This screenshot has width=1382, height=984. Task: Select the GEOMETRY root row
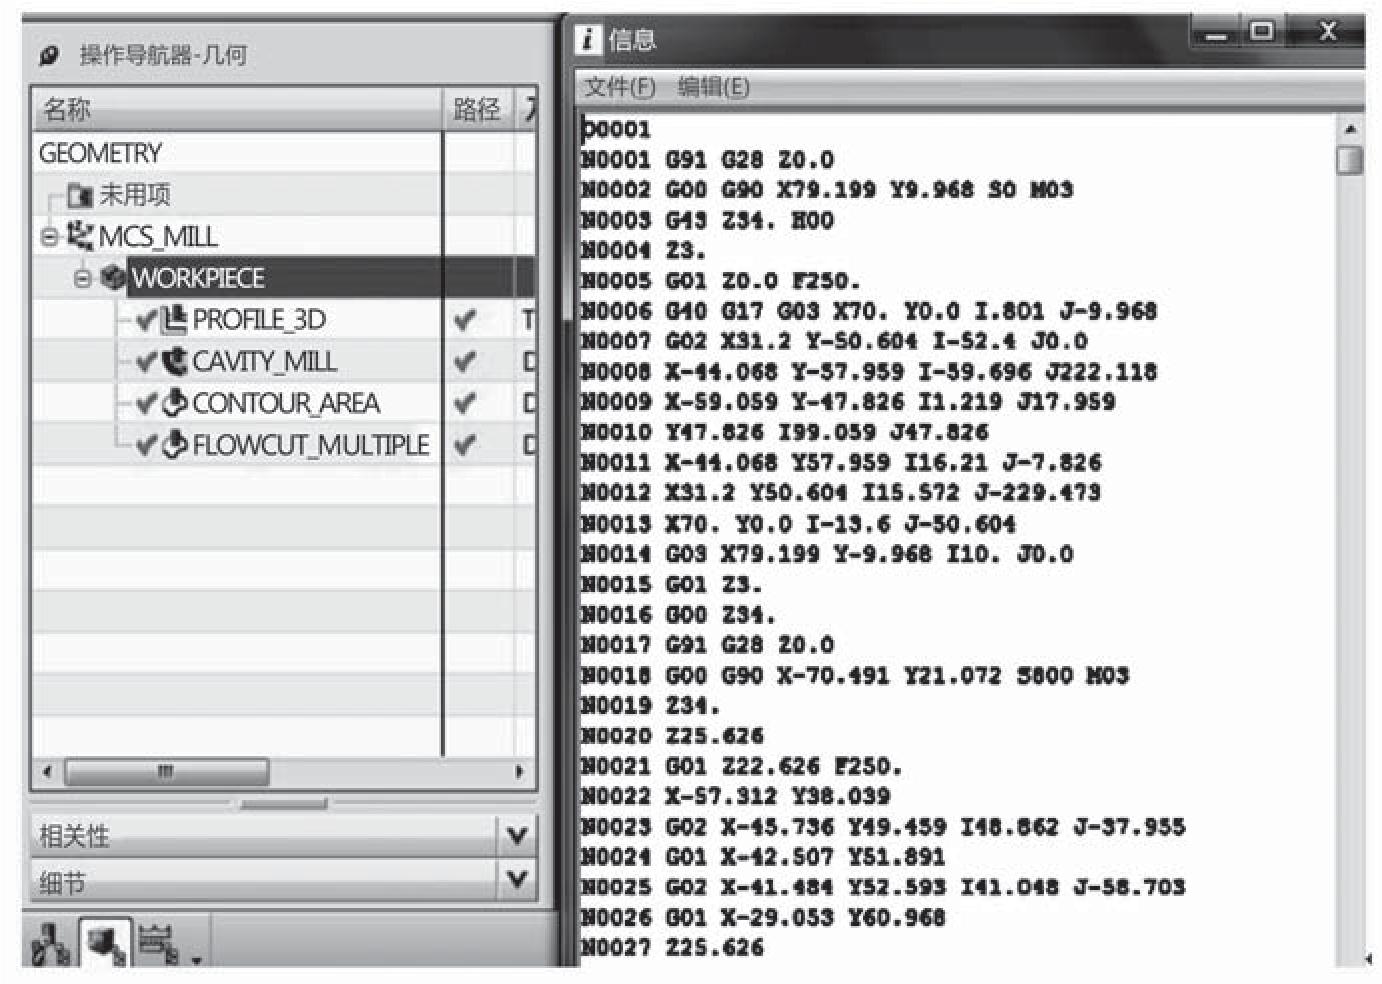[x=100, y=153]
